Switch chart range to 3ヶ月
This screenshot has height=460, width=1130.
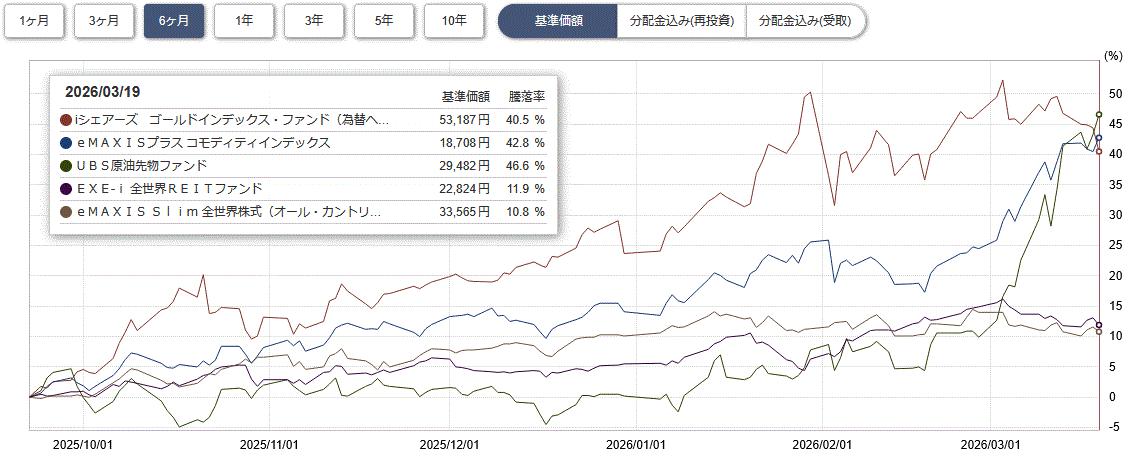point(104,20)
